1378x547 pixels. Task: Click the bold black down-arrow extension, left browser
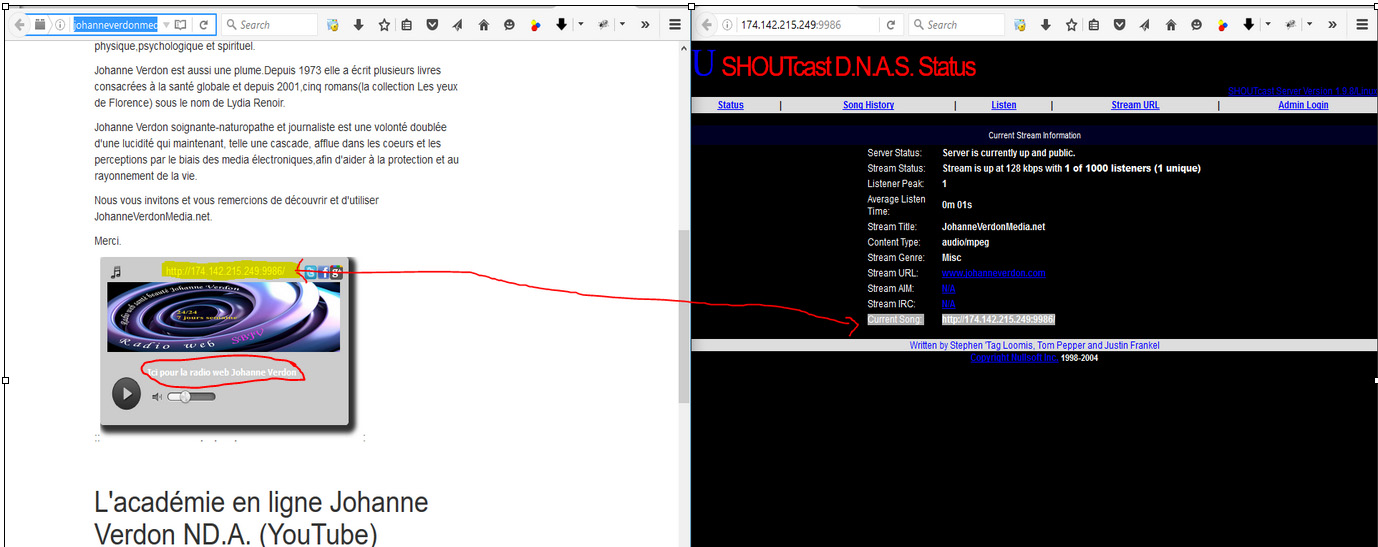point(561,24)
